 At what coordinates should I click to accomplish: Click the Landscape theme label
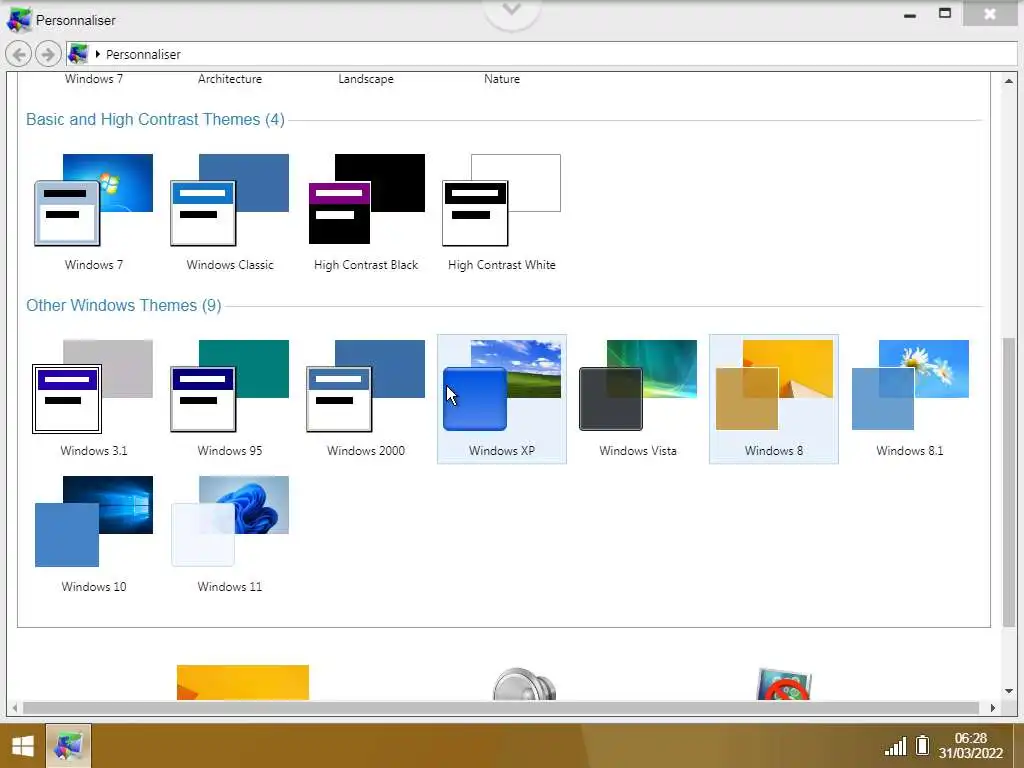366,79
